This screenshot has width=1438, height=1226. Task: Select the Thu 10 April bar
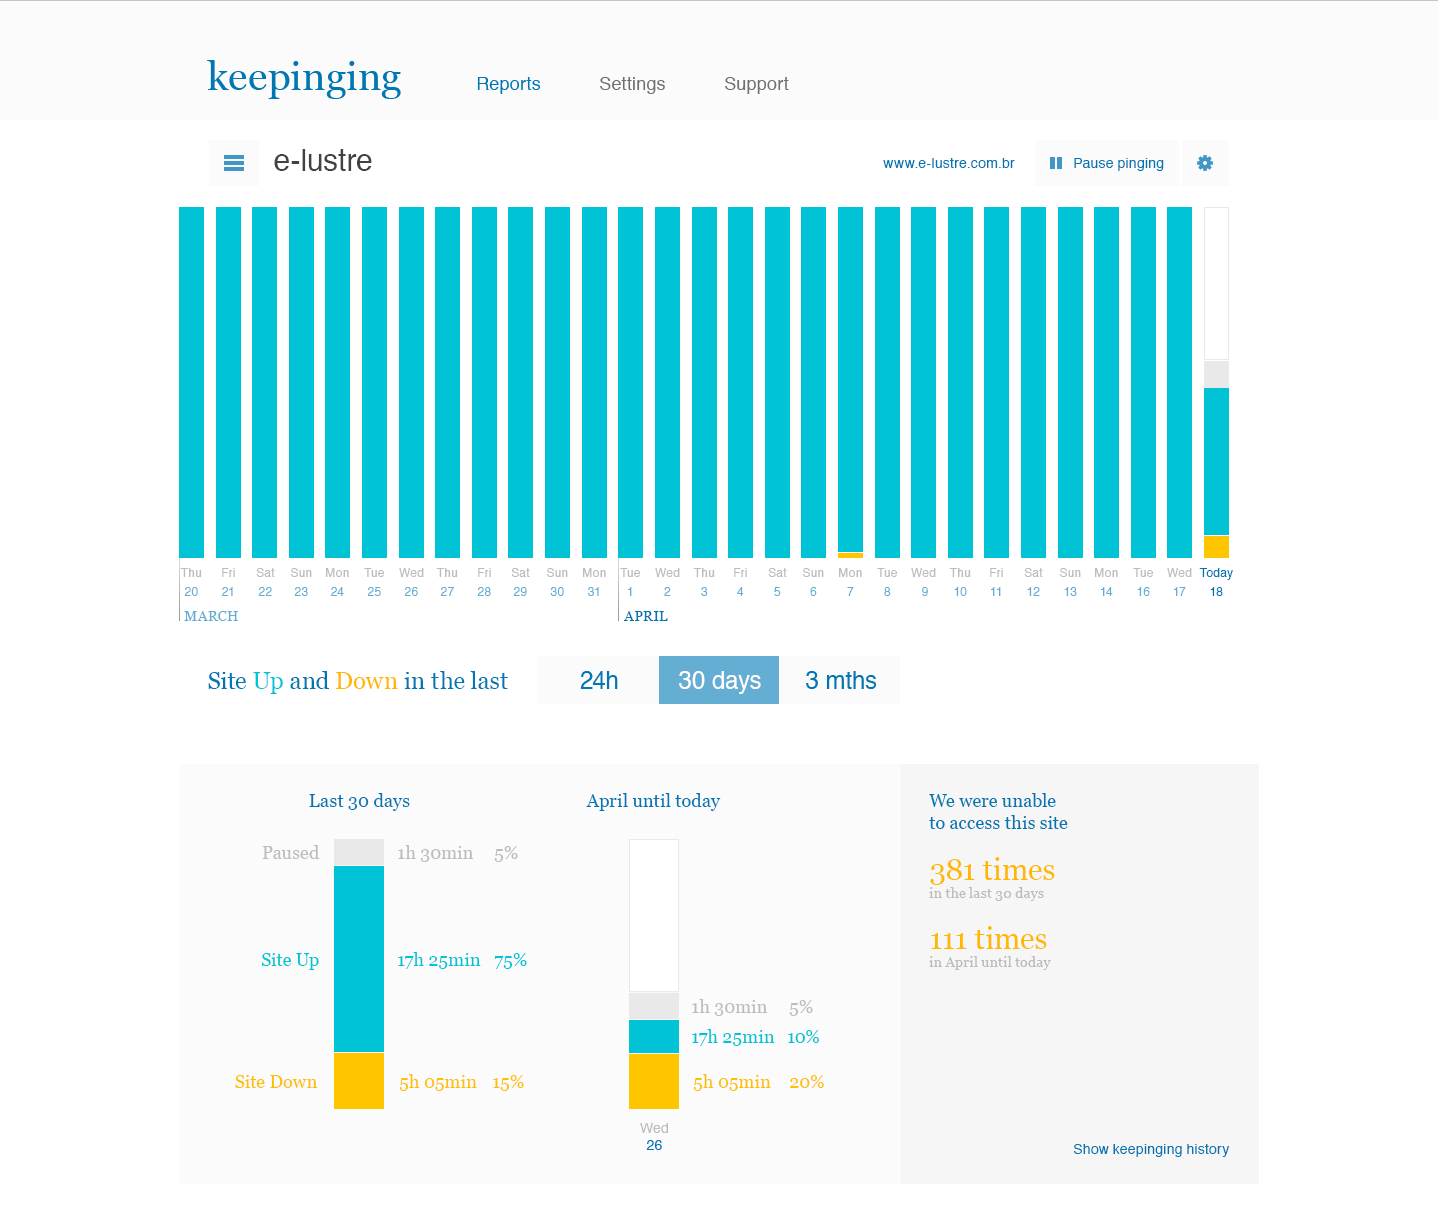coord(960,382)
